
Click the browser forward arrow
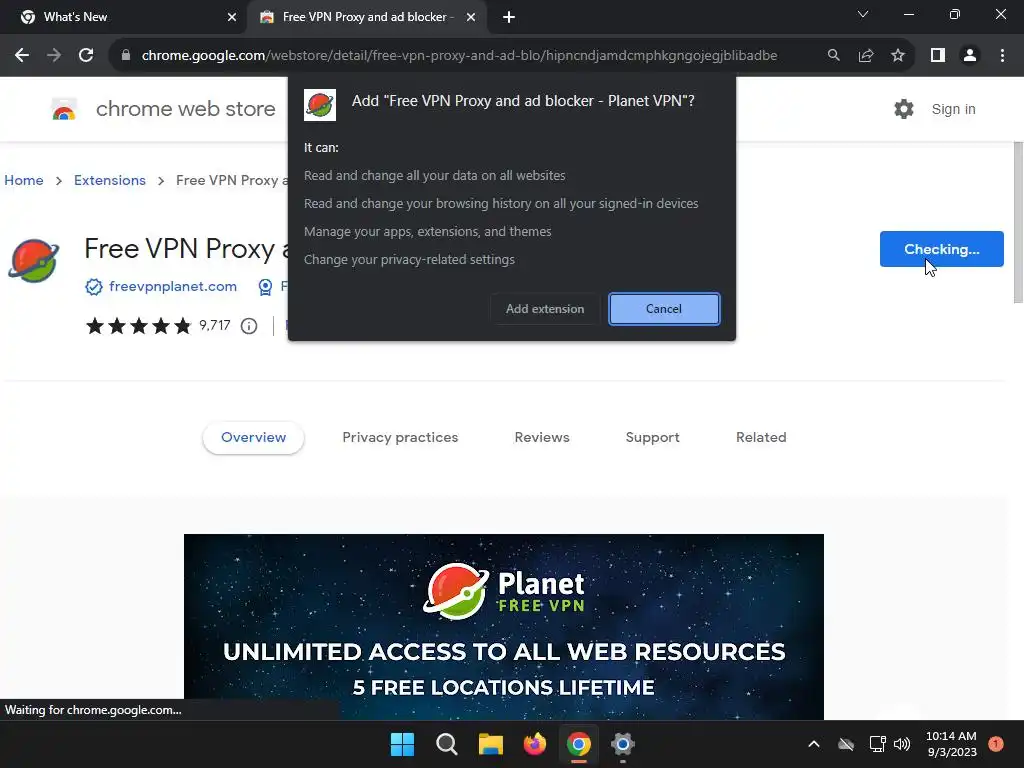coord(54,56)
